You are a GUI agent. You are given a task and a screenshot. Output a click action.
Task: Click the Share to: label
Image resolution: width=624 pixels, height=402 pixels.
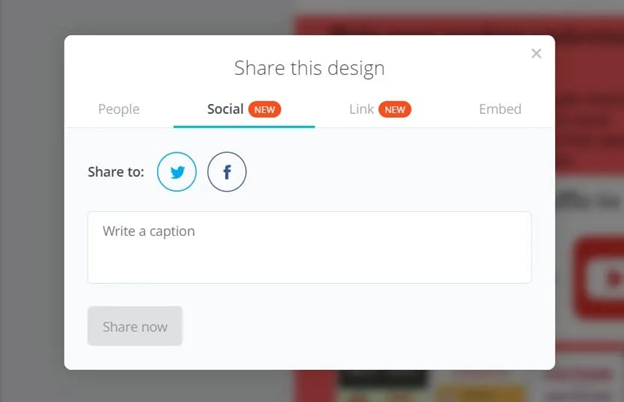coord(116,172)
